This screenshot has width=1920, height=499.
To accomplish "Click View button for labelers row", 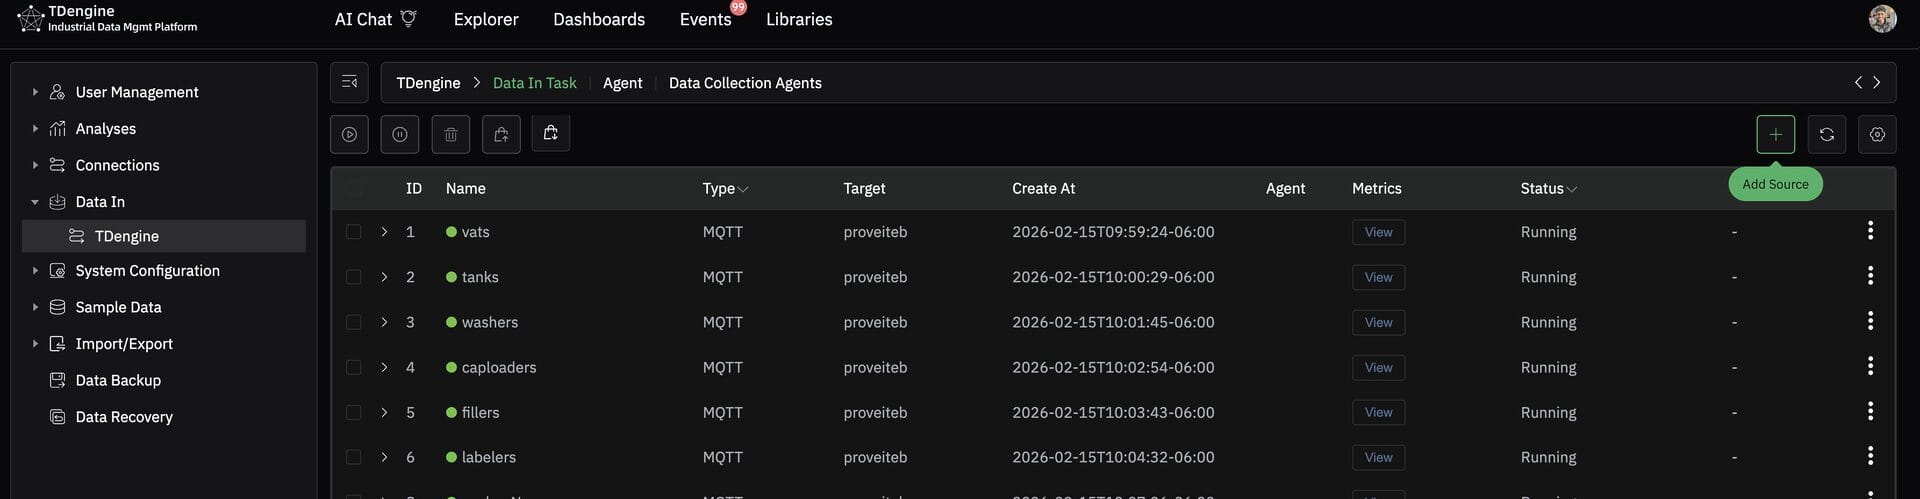I will tap(1378, 457).
